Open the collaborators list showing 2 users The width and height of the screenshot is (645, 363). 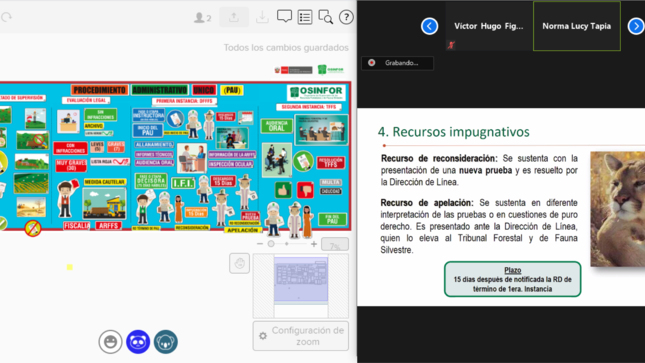coord(202,18)
